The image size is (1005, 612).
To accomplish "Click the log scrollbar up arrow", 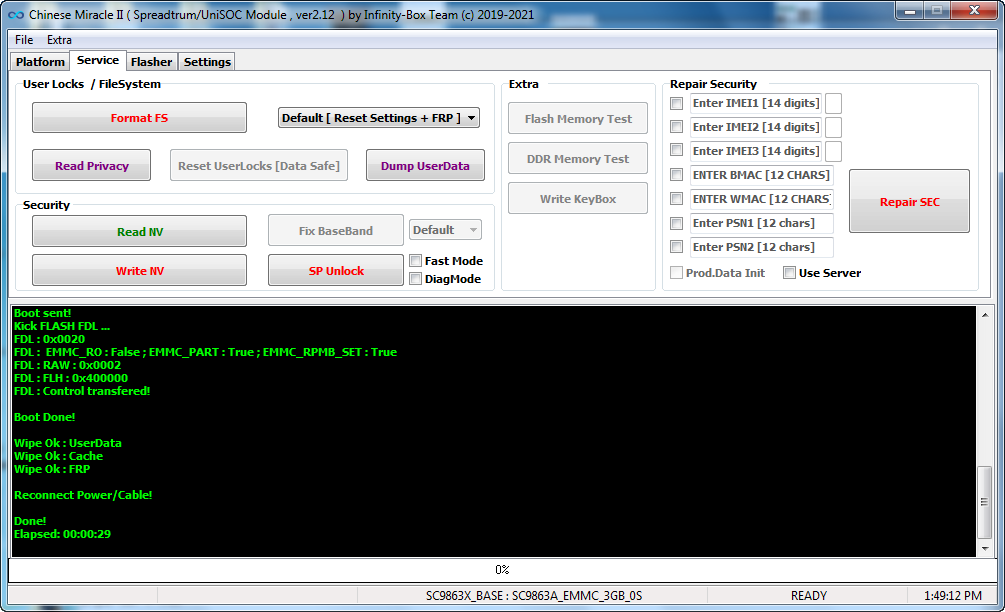I will (x=984, y=315).
